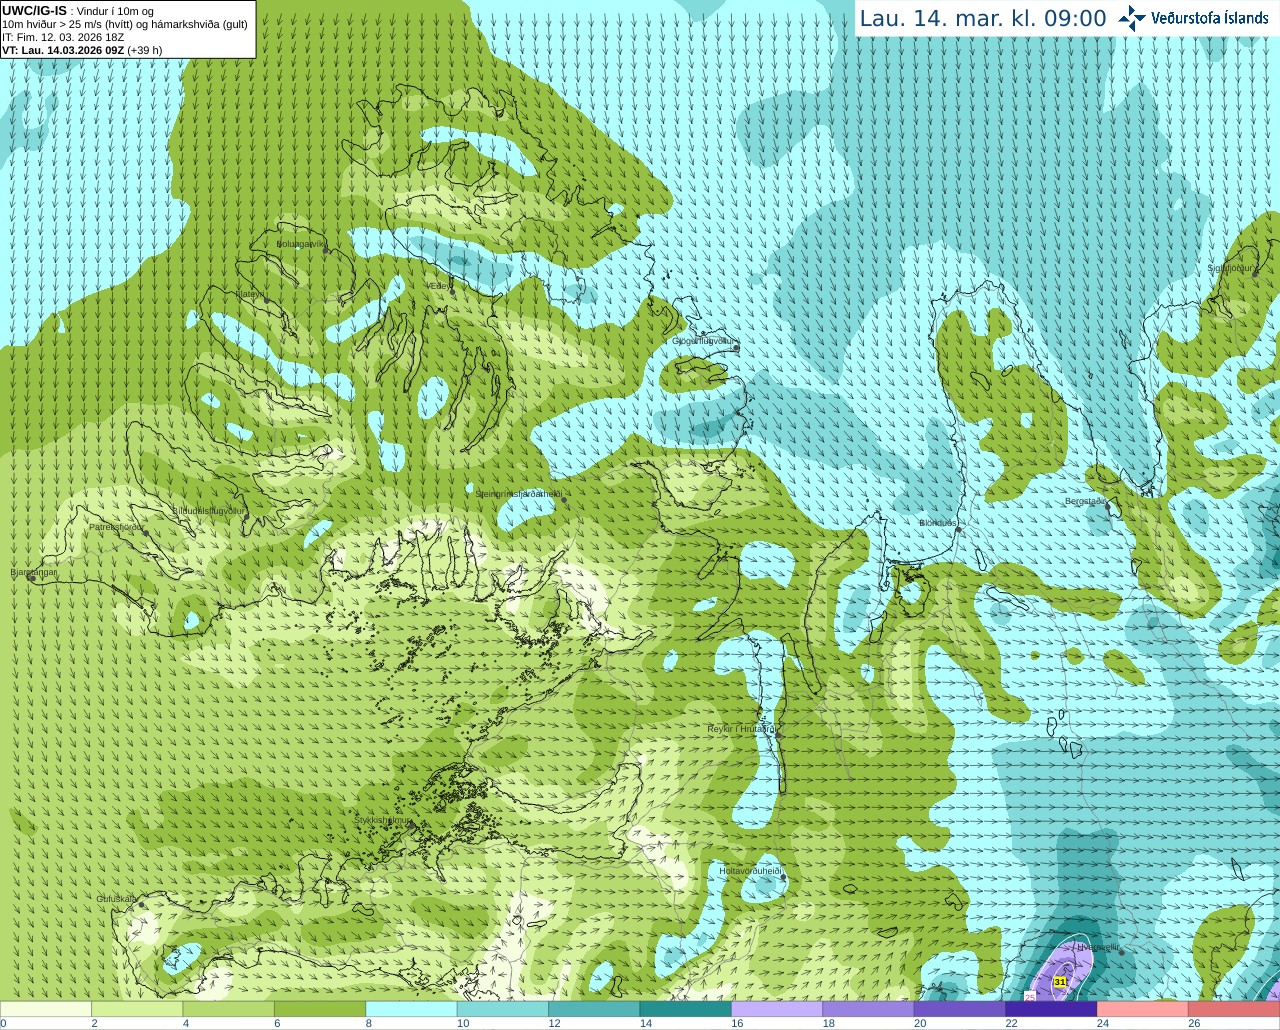Click the Bergstaðir station label

[x=1085, y=501]
